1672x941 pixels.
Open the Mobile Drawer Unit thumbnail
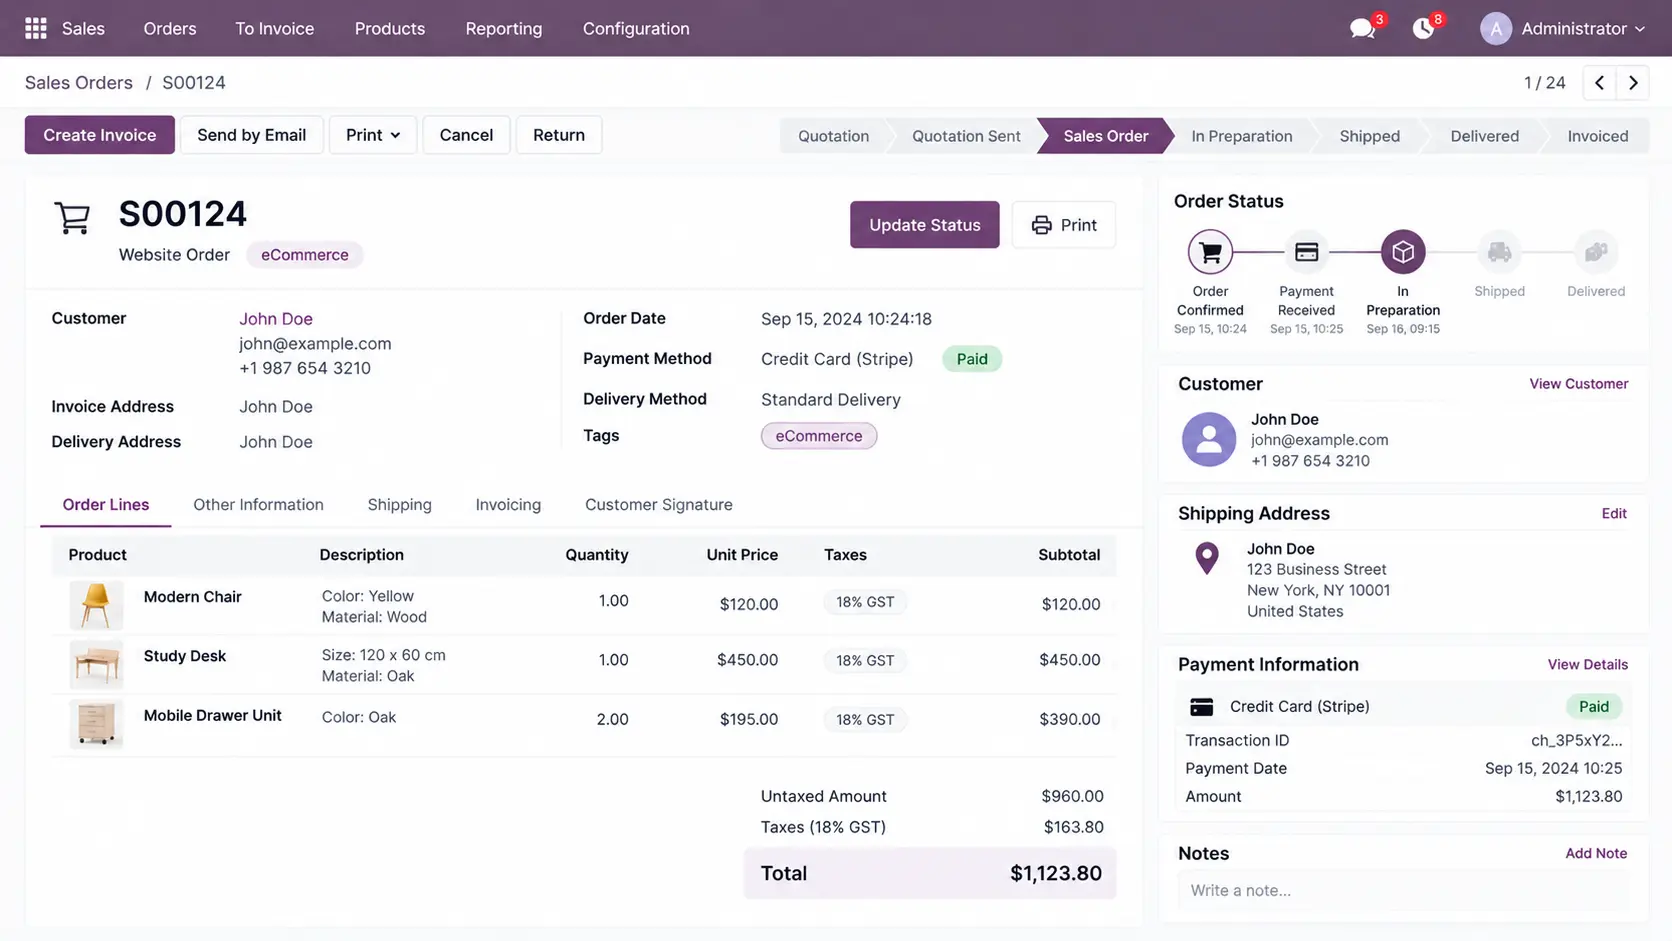click(x=96, y=724)
